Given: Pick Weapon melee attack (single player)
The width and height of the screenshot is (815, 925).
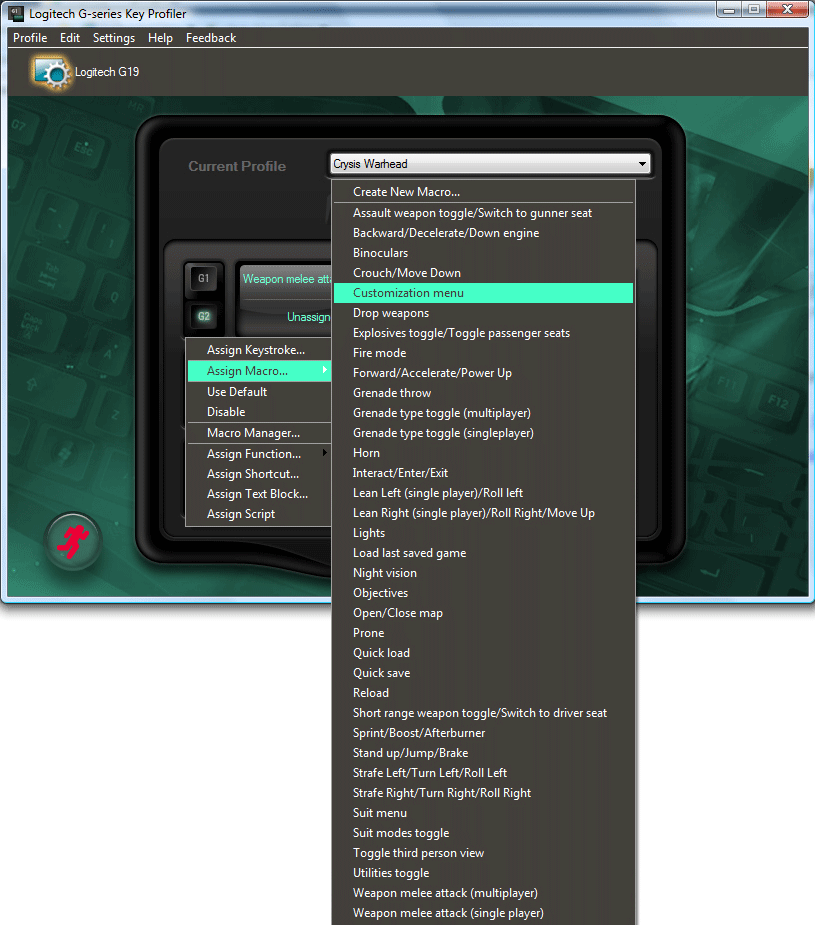Looking at the screenshot, I should [484, 913].
